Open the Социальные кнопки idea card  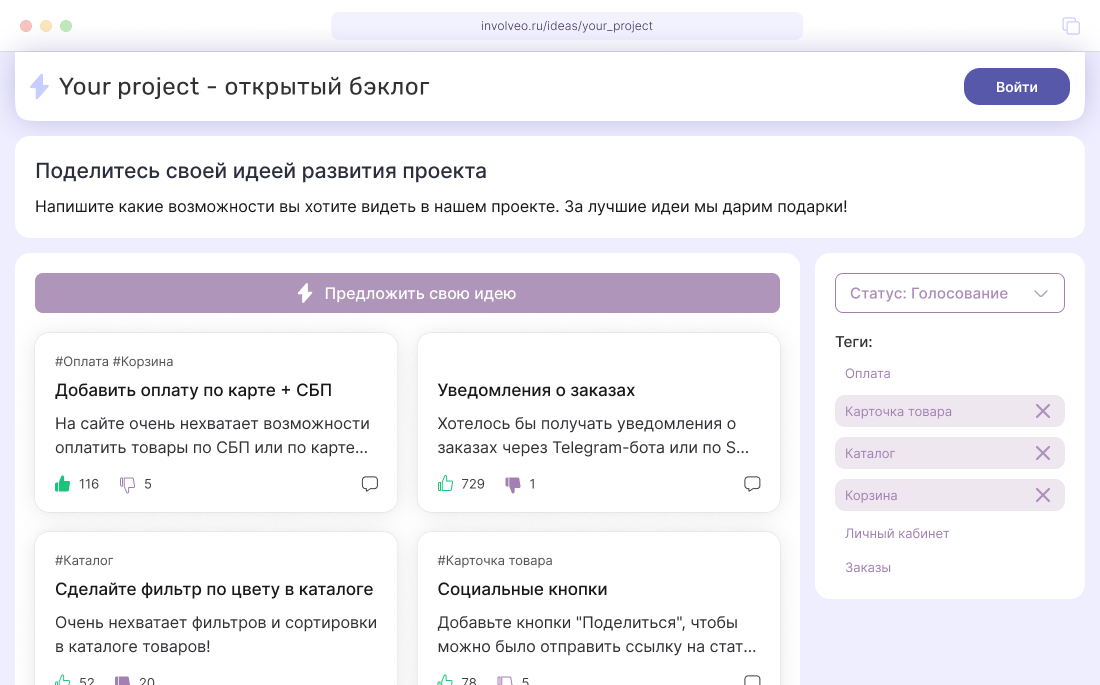[522, 589]
